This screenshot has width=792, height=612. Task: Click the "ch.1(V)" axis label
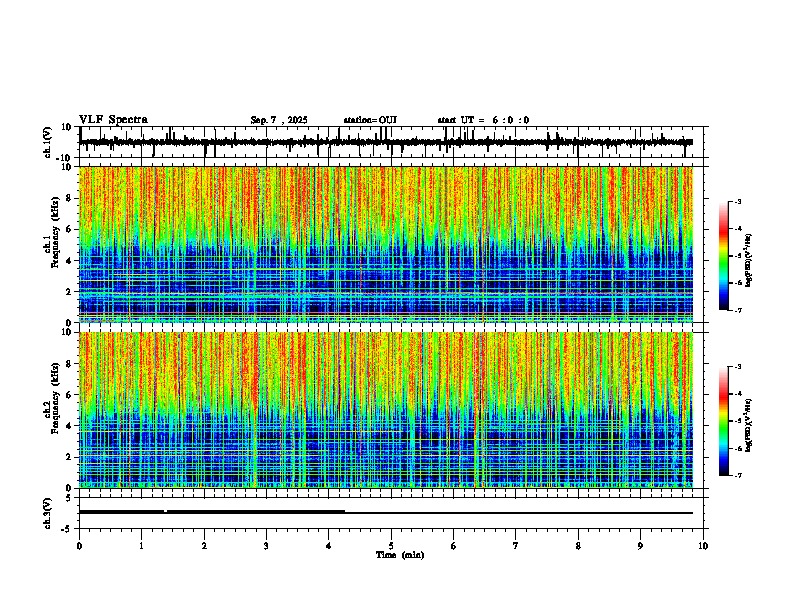pos(48,142)
